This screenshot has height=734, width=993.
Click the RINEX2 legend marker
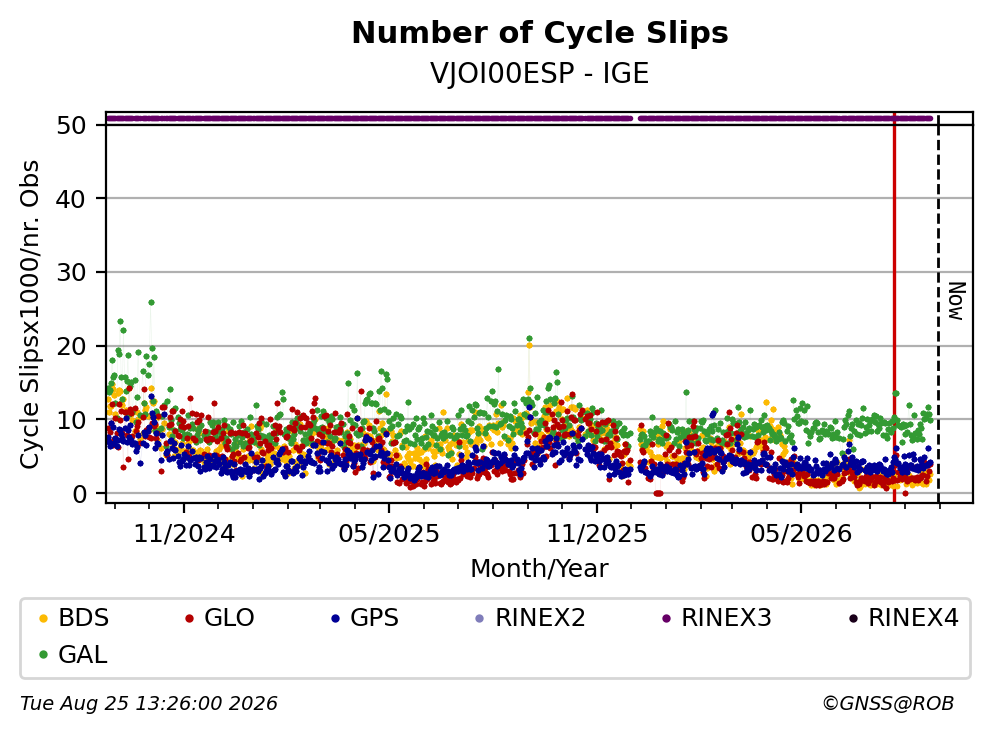(479, 618)
